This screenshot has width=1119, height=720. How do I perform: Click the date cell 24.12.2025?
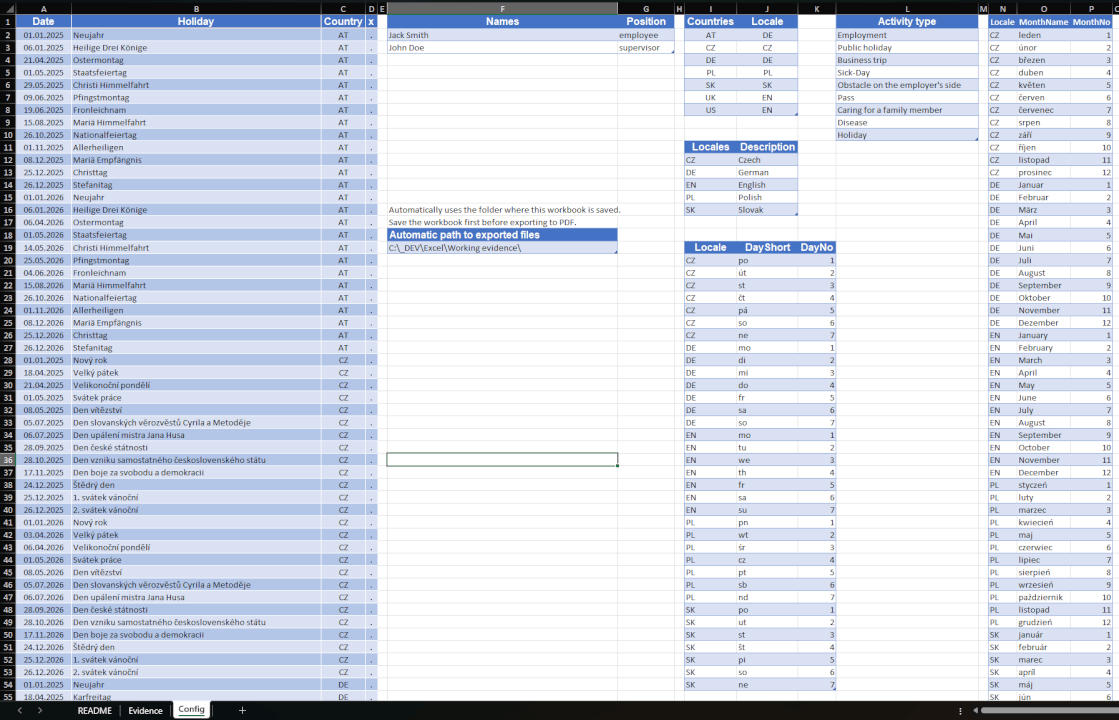pyautogui.click(x=44, y=485)
